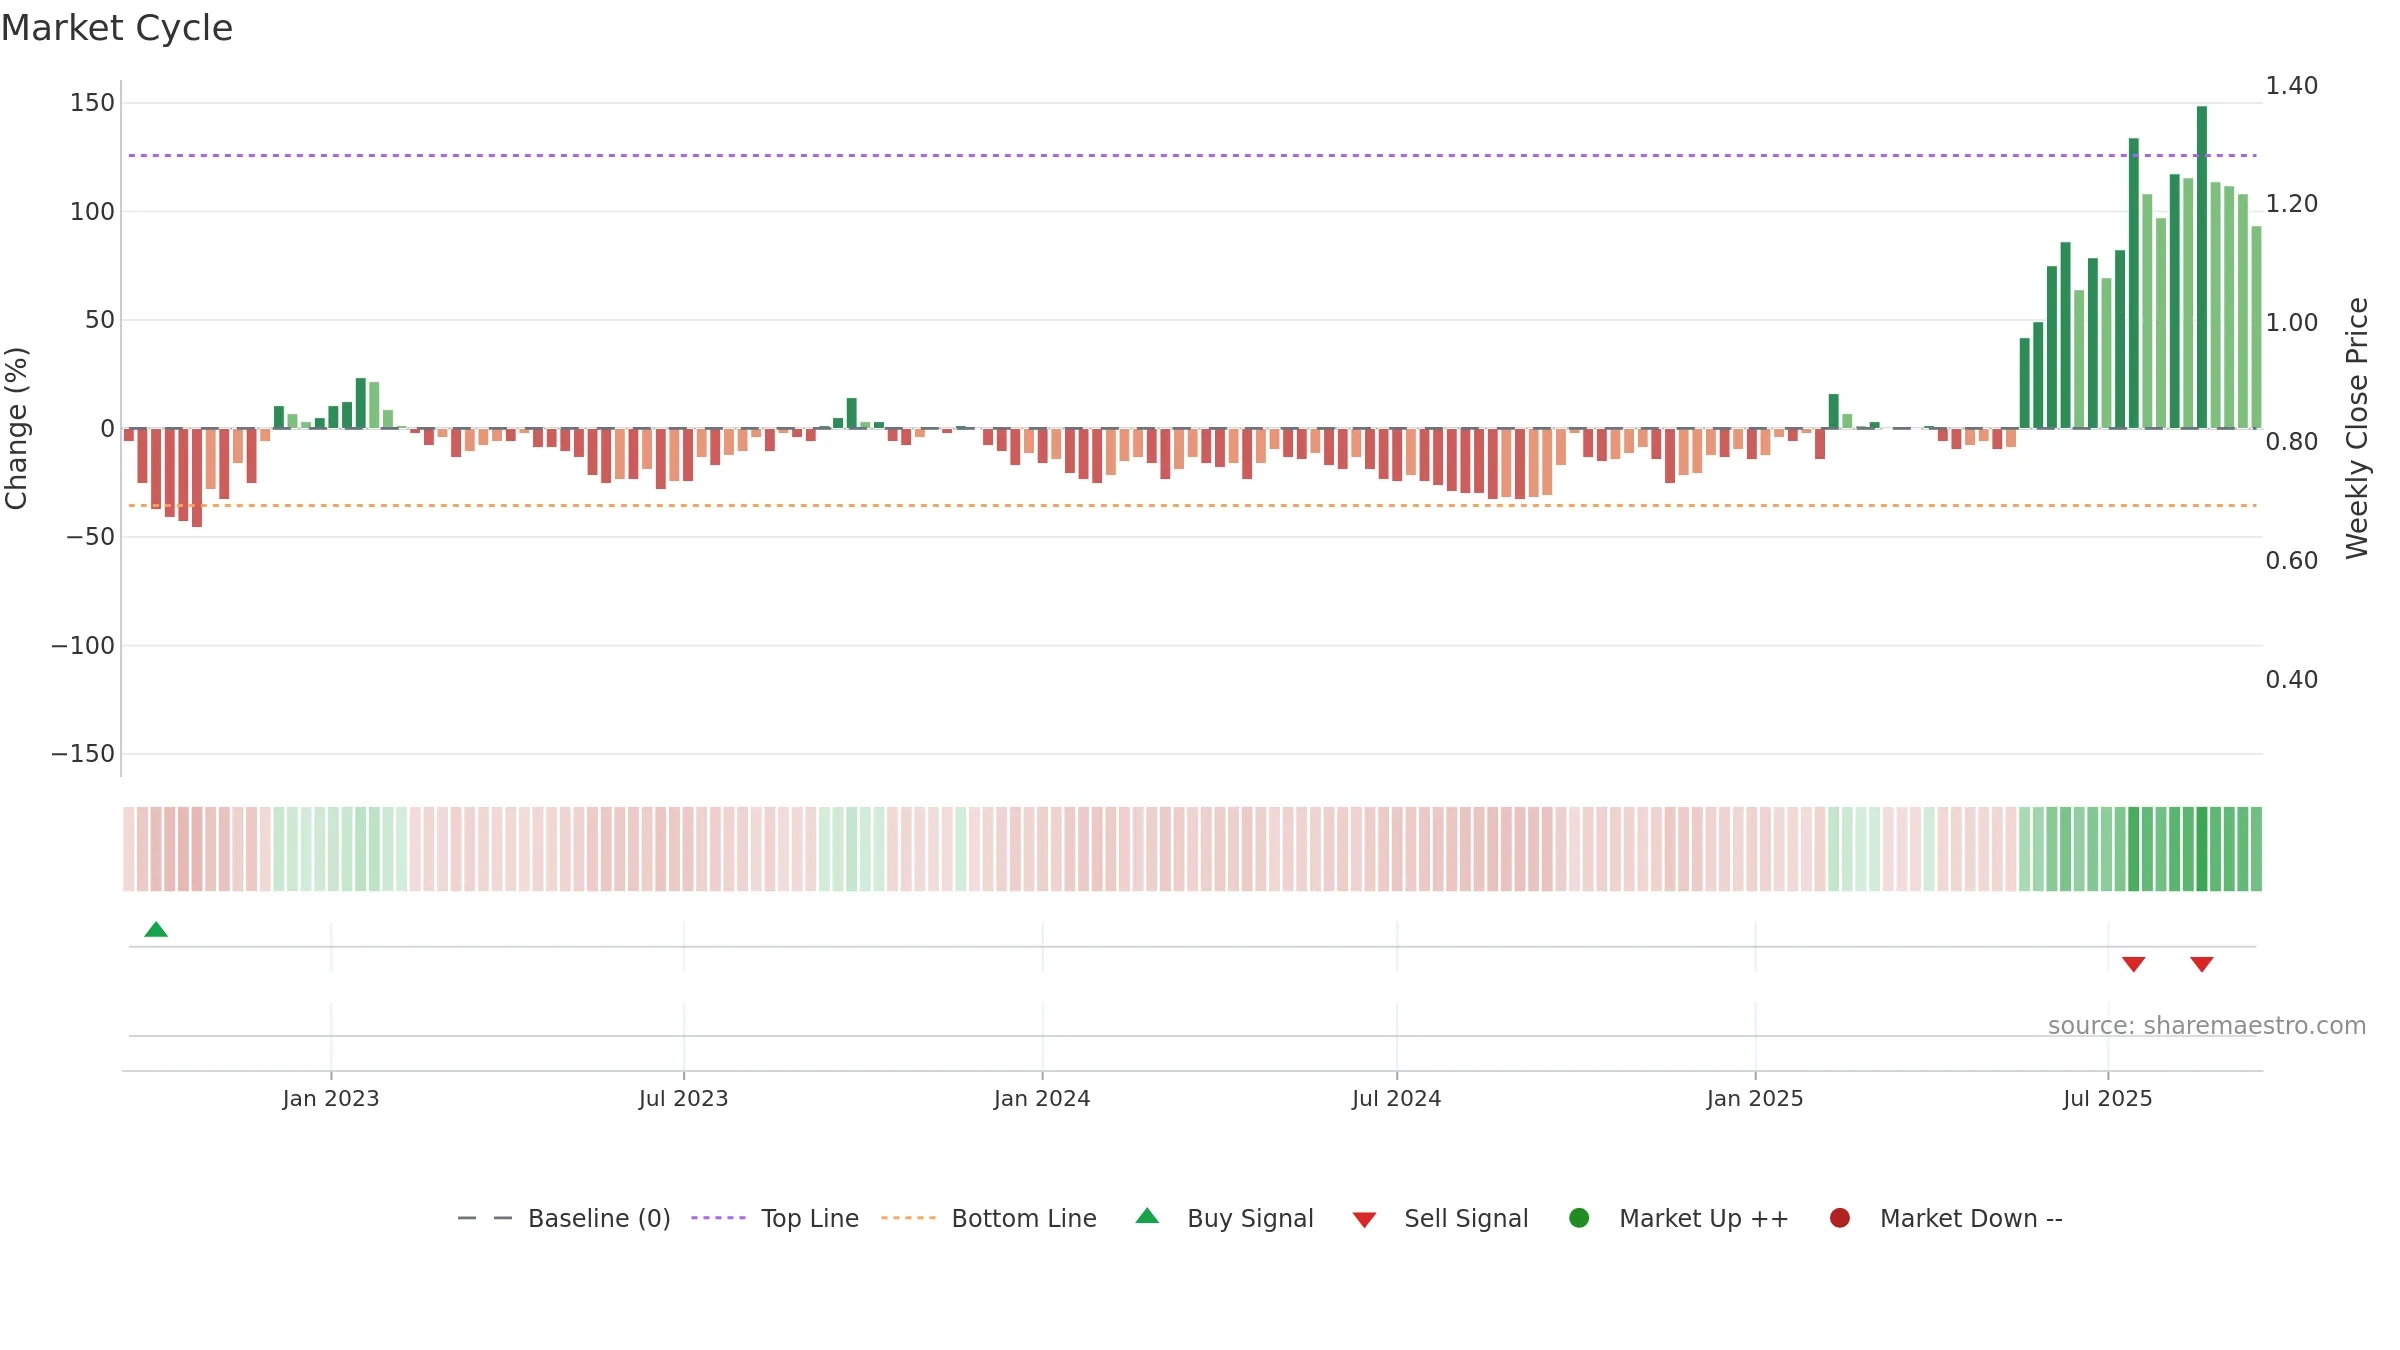Toggle the Top Line legend entry
Screen dimensions: 2400x1350
[x=775, y=1218]
